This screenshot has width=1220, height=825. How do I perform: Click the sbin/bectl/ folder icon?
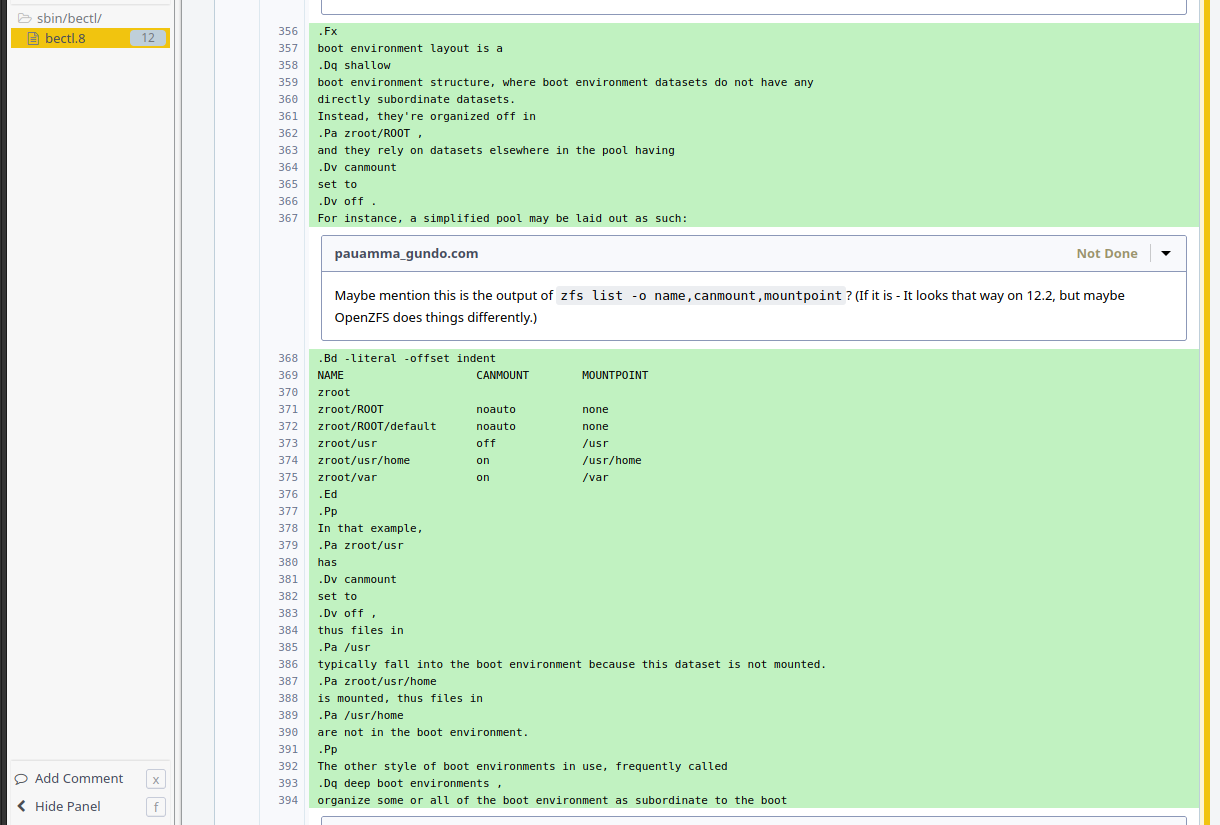(25, 18)
